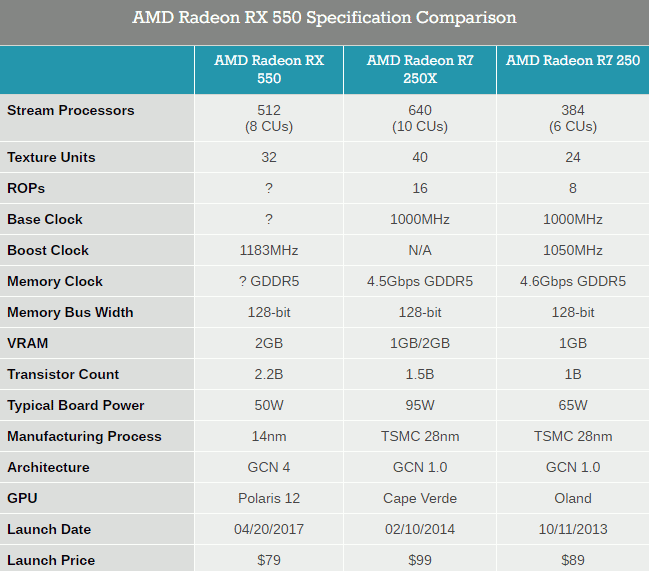The width and height of the screenshot is (649, 571).
Task: Click the Memory Bus Width row label
Action: pos(70,312)
